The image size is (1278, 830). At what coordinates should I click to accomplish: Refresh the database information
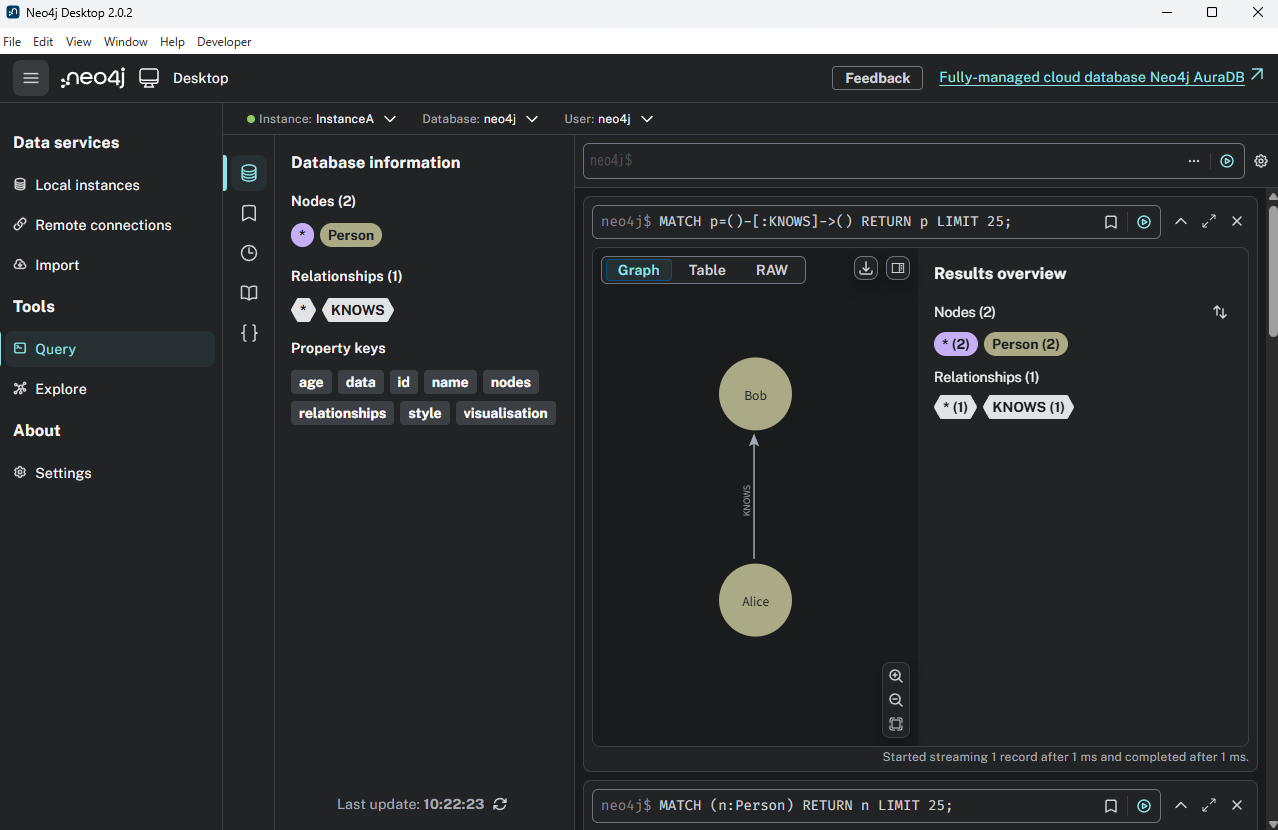click(500, 804)
